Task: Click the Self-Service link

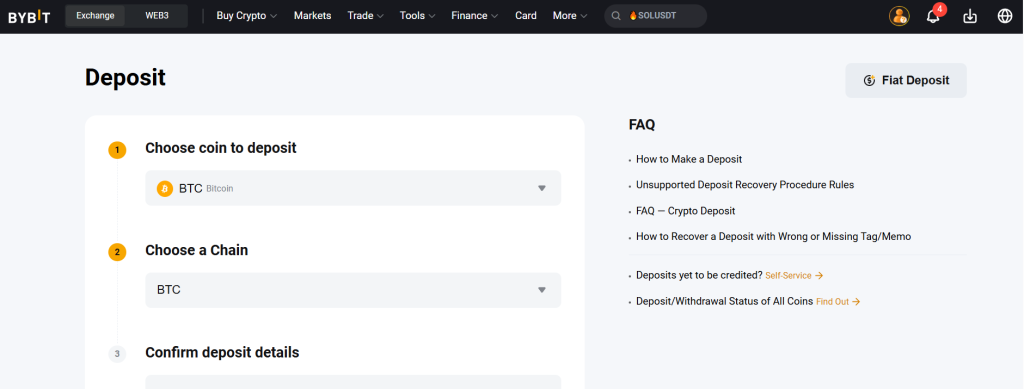Action: click(788, 276)
